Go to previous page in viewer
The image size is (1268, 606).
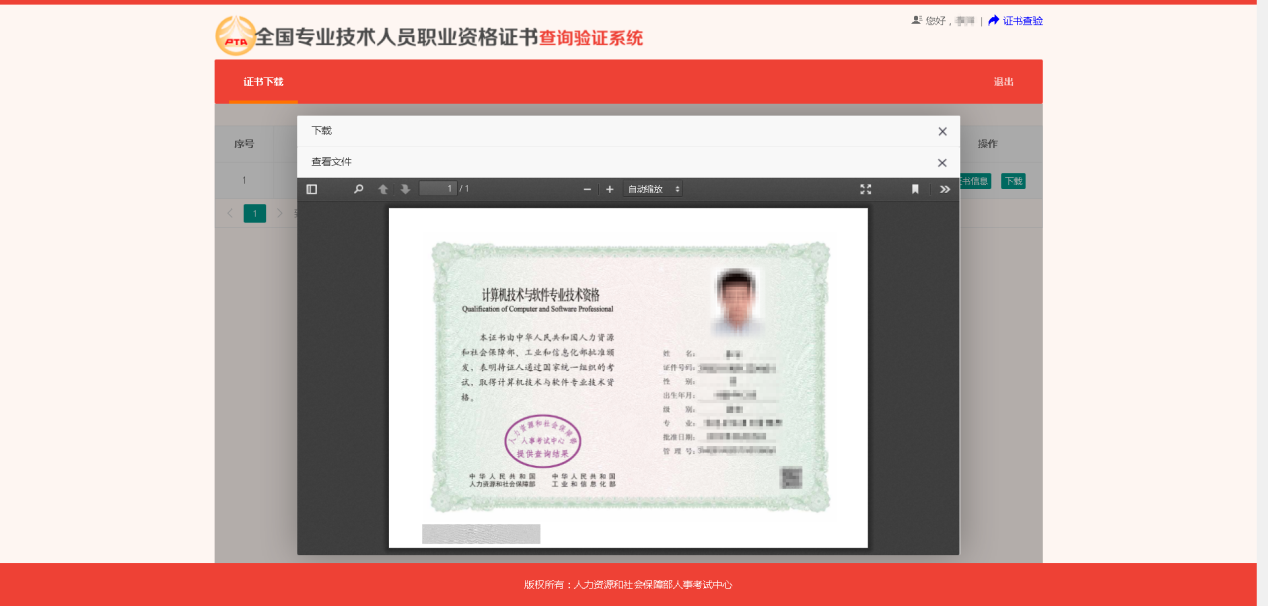pos(383,188)
